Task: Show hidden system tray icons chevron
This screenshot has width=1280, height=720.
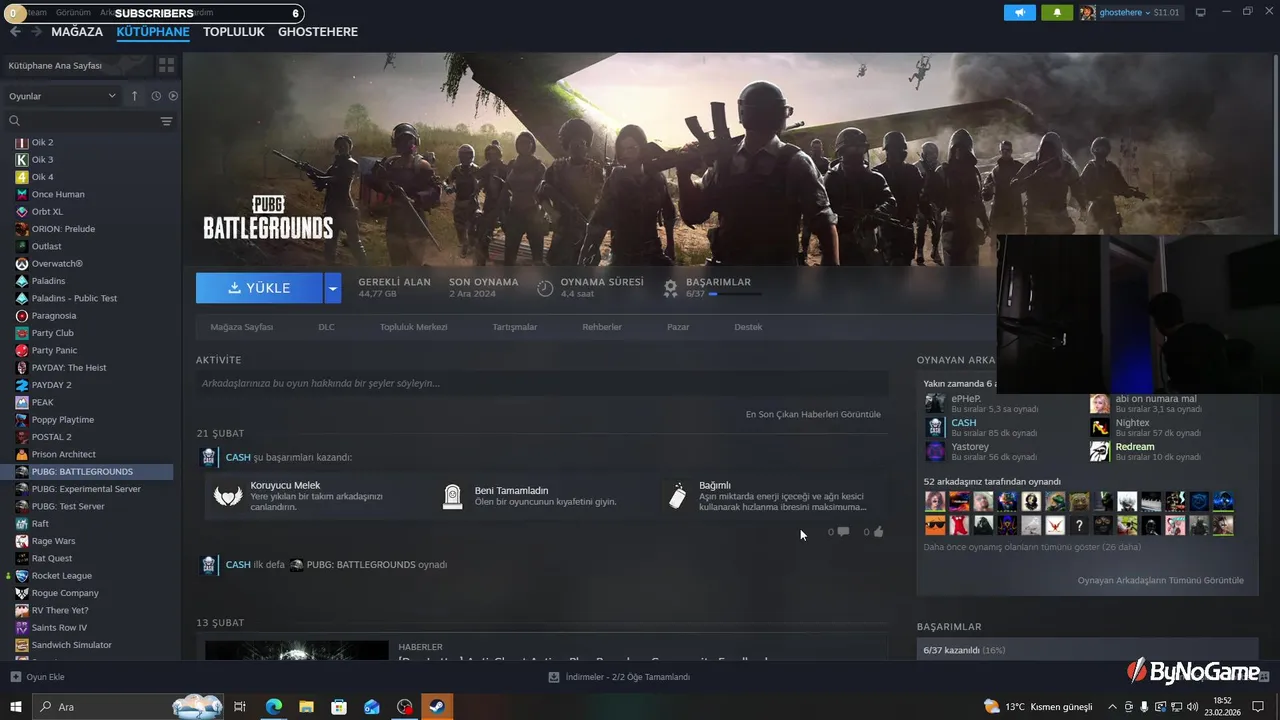Action: (x=1112, y=707)
